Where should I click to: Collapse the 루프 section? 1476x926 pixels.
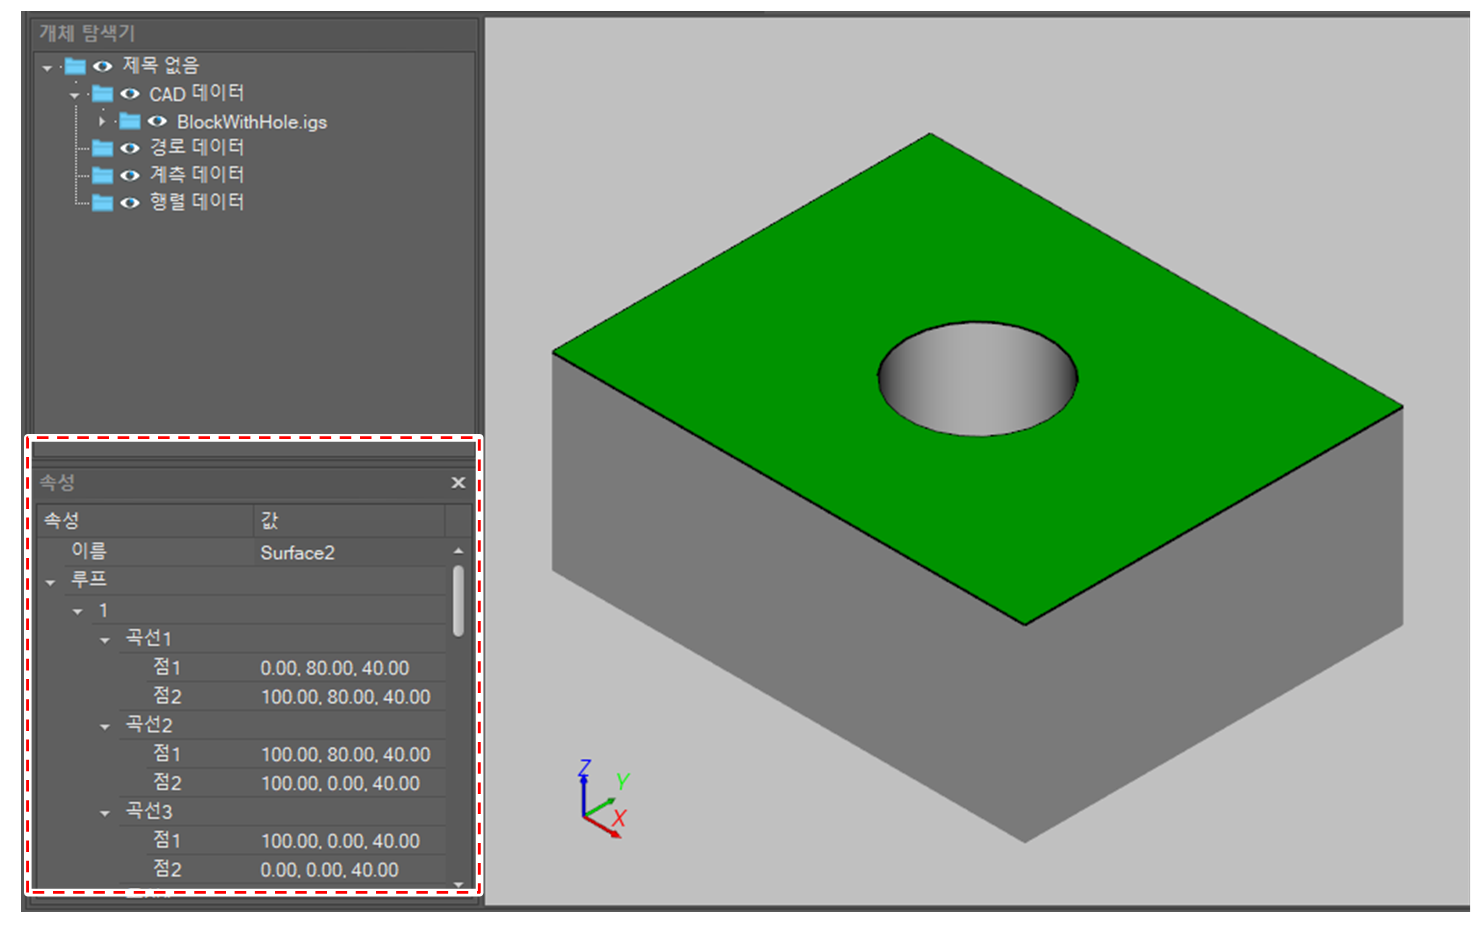[x=49, y=580]
